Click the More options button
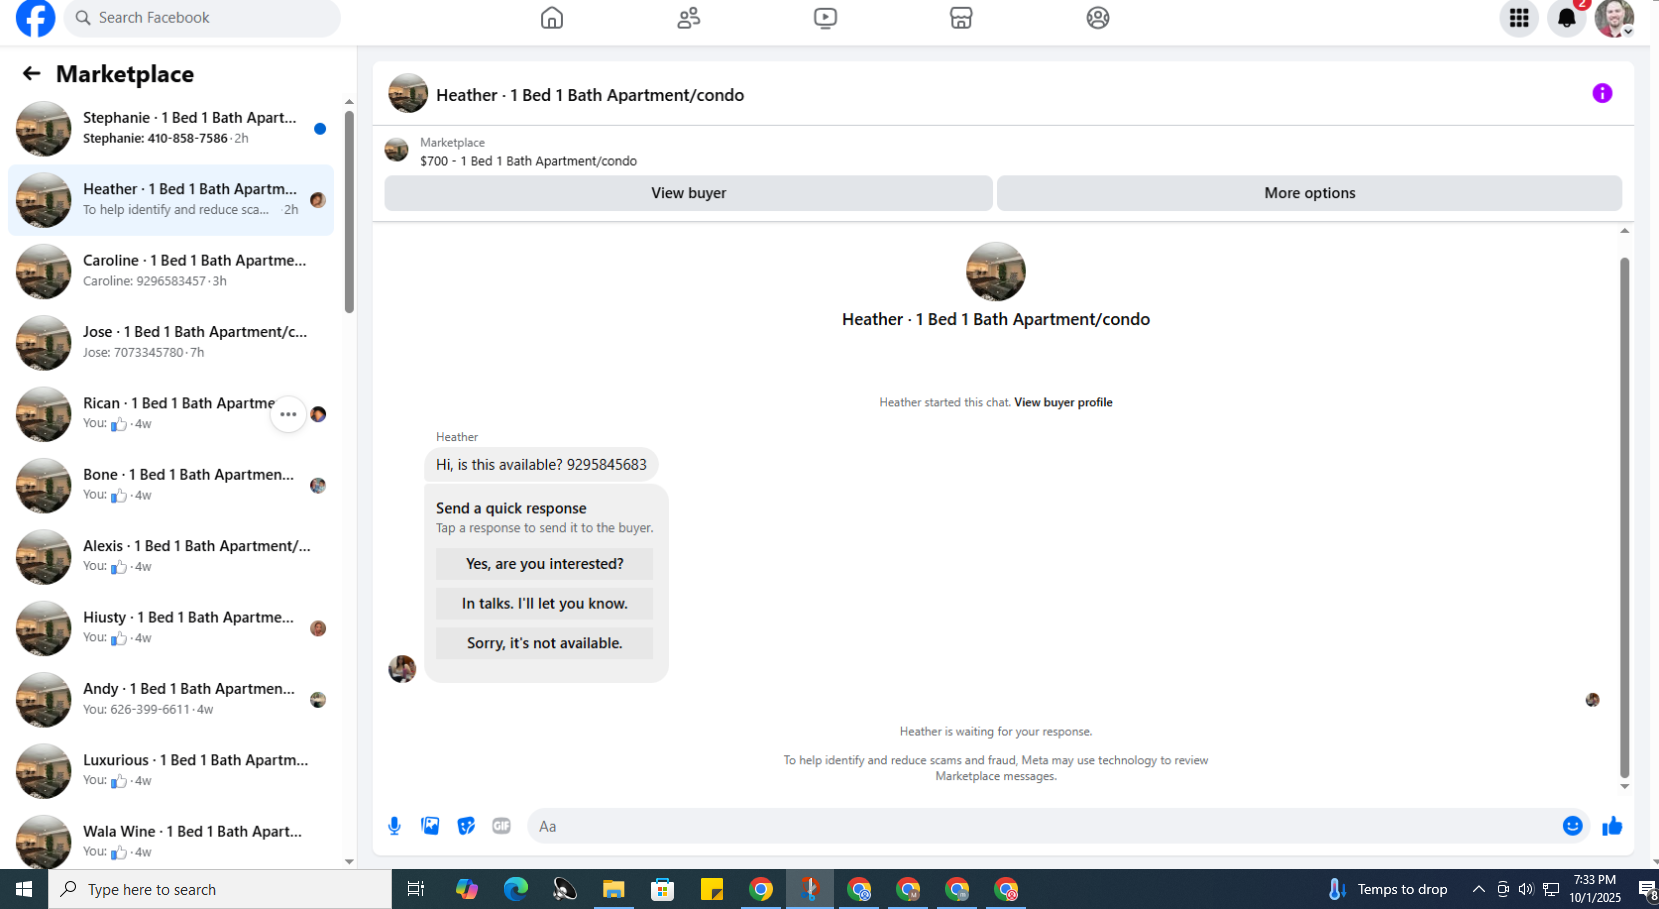Image resolution: width=1659 pixels, height=909 pixels. tap(1309, 193)
